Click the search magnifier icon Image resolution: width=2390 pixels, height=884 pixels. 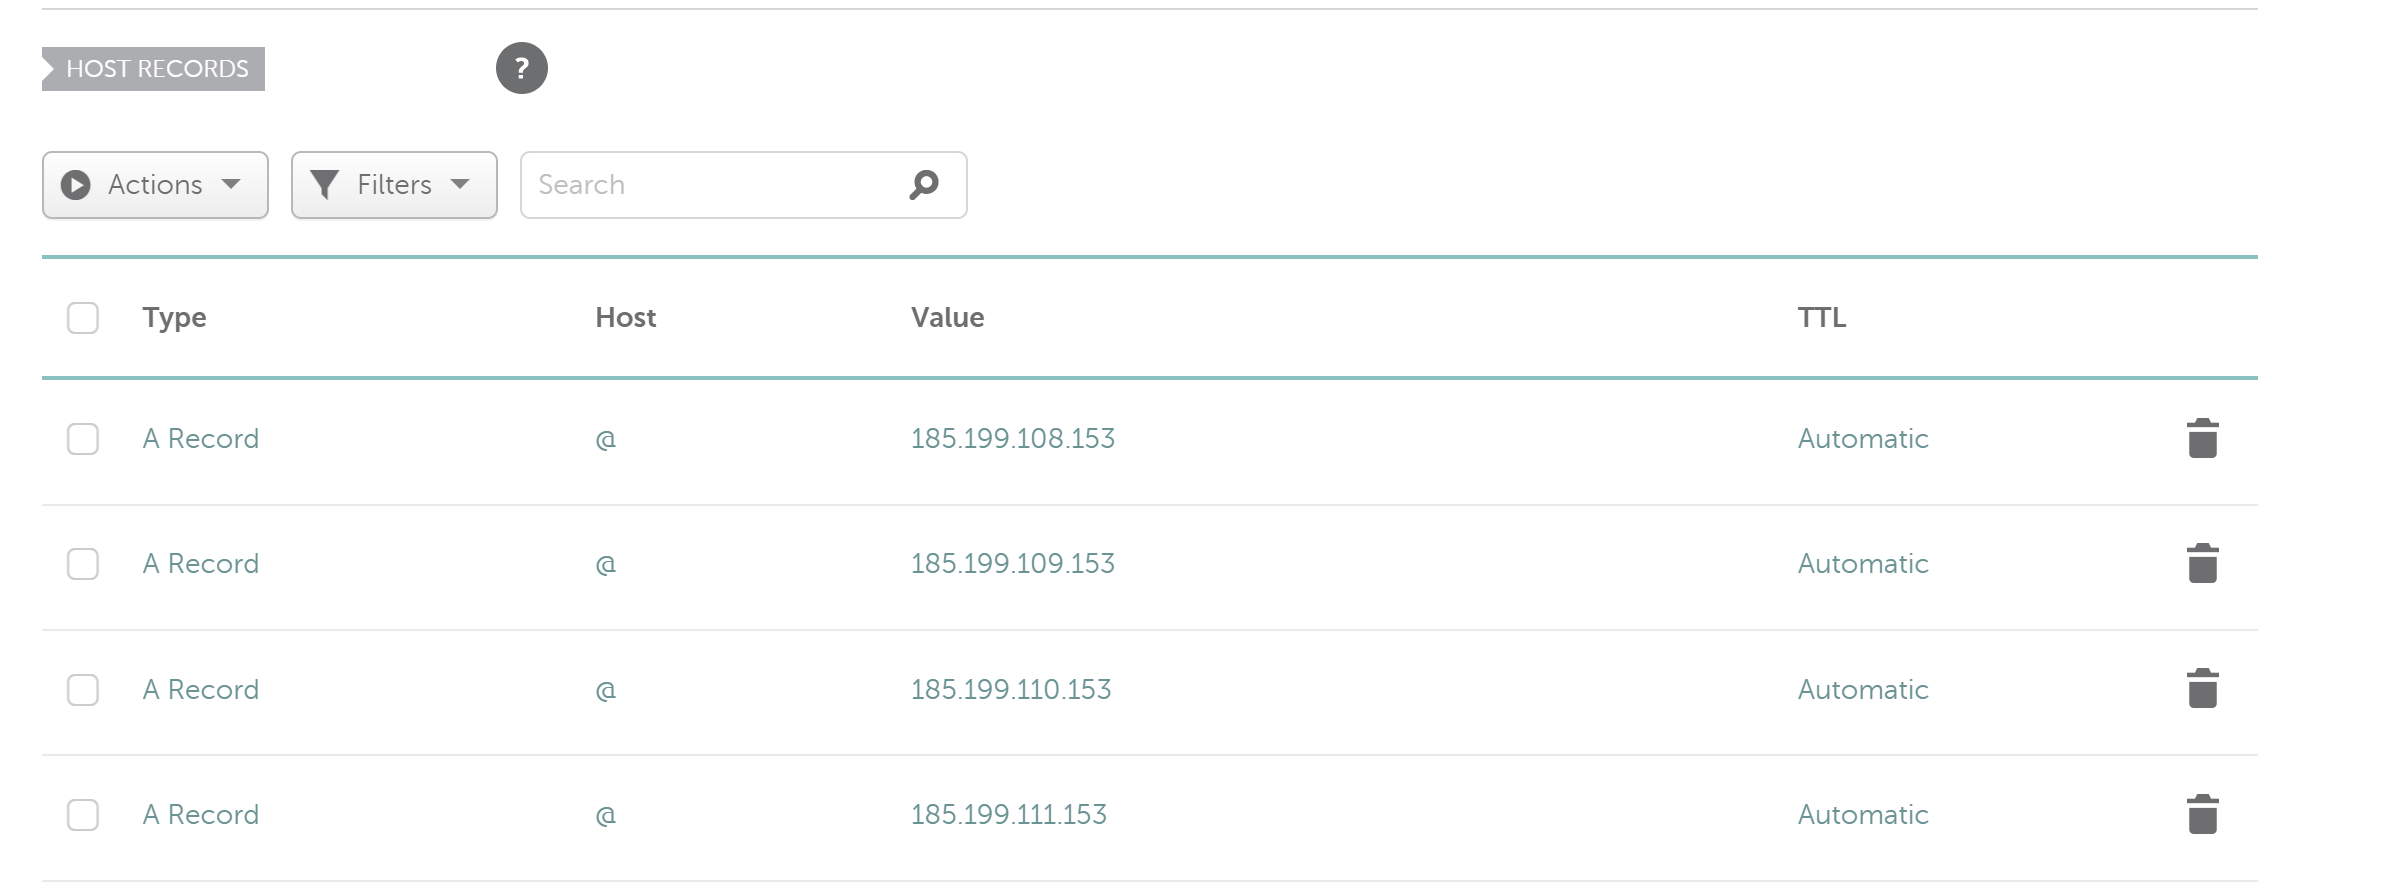click(x=924, y=184)
